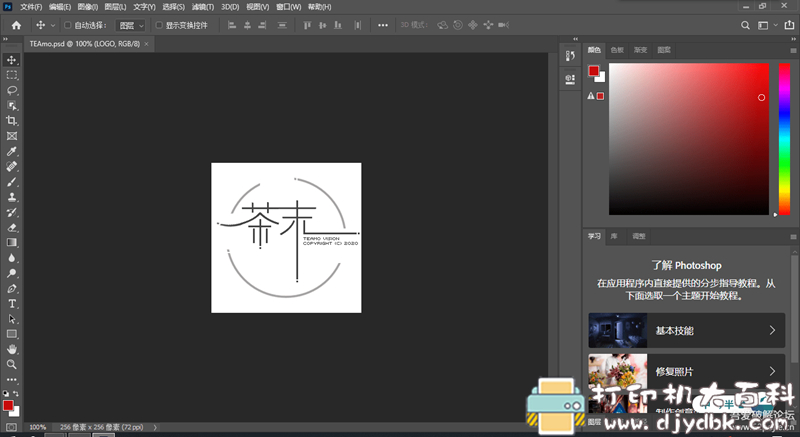Open more align options ellipsis
Image resolution: width=800 pixels, height=437 pixels.
(383, 25)
